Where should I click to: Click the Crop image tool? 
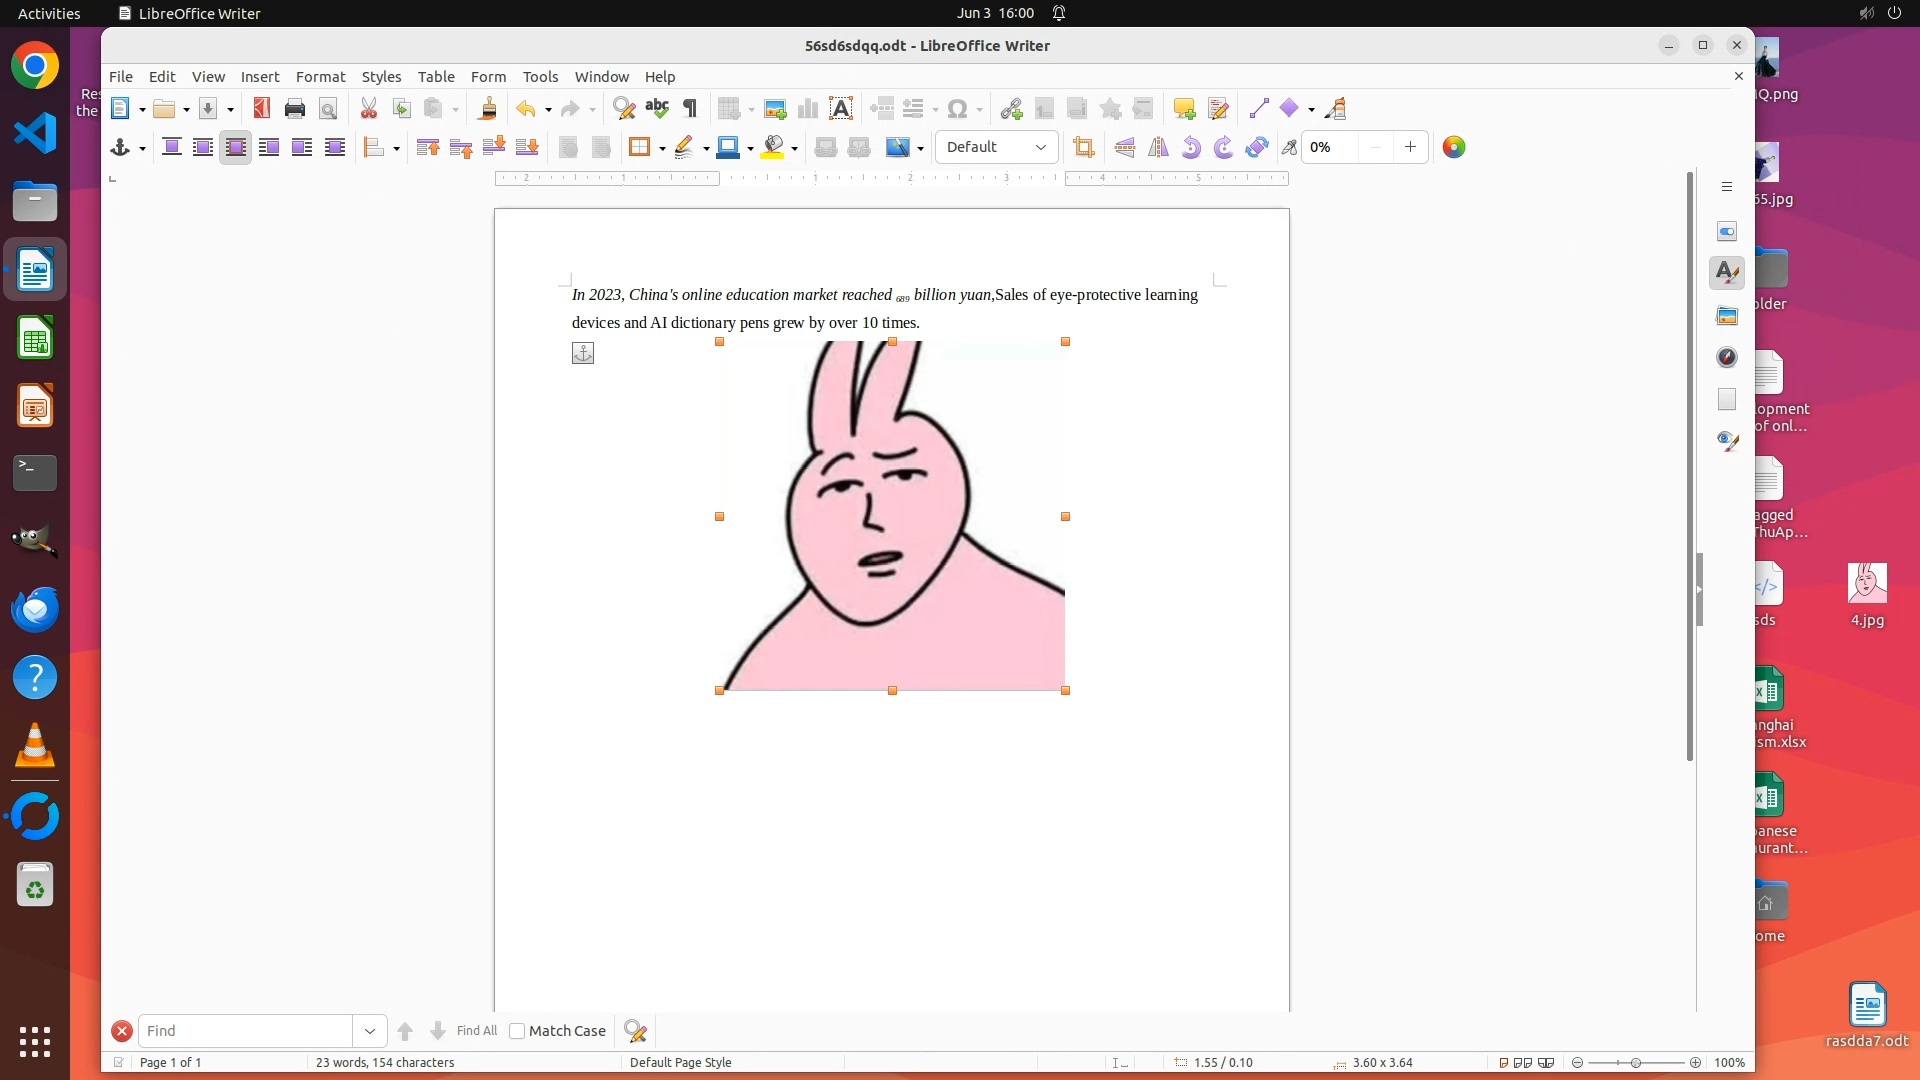[1083, 148]
